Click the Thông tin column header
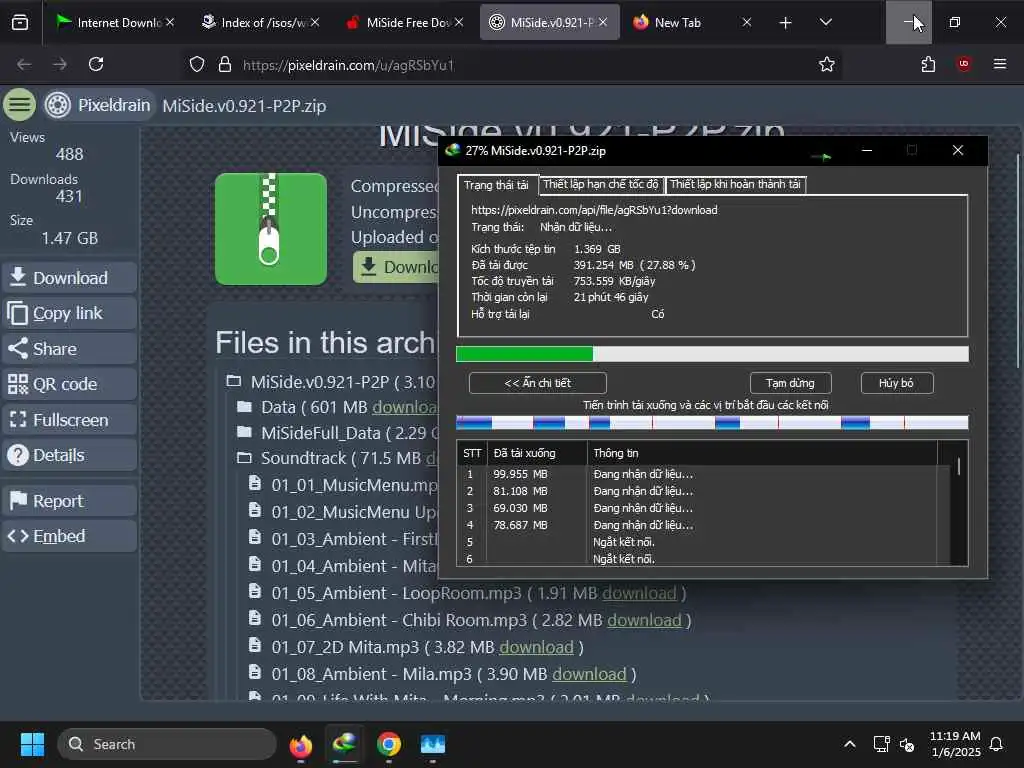Image resolution: width=1024 pixels, height=768 pixels. [762, 453]
